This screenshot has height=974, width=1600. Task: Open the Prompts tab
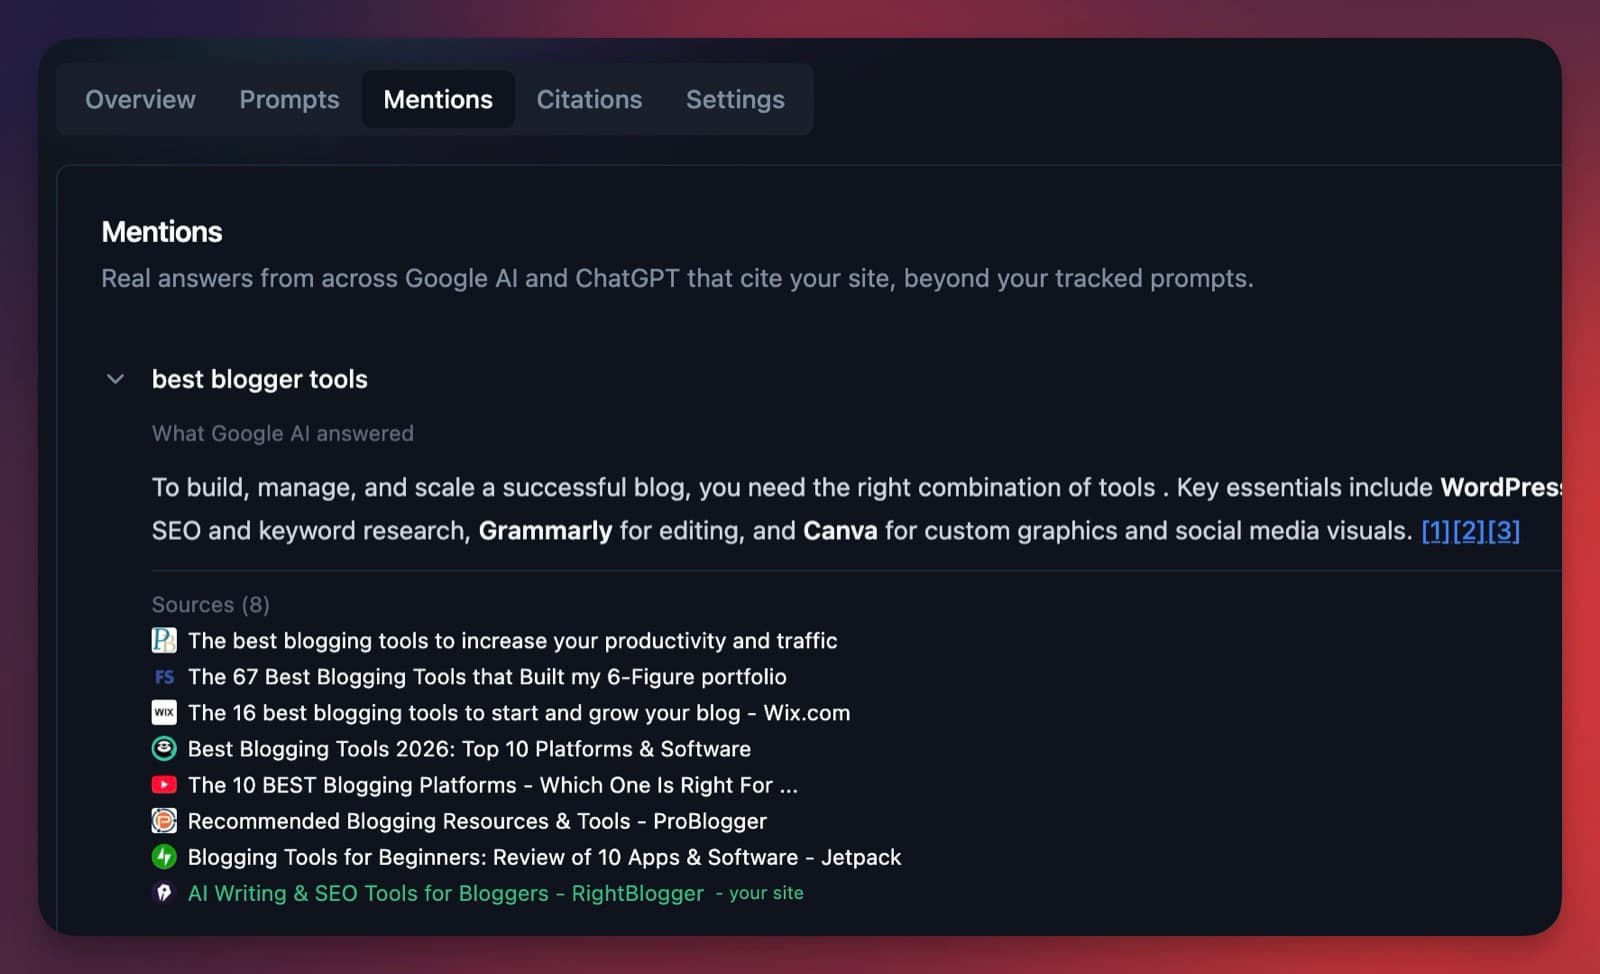click(x=289, y=99)
